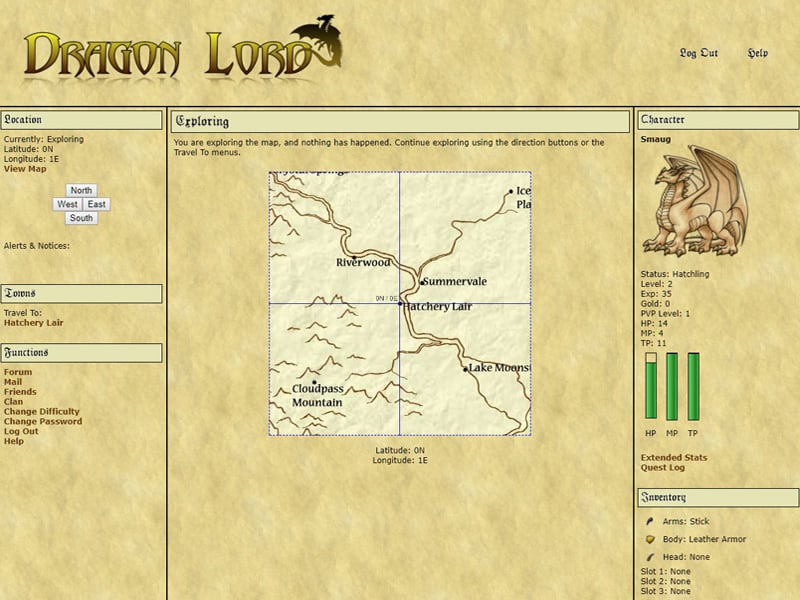Open View Map in the Location panel
800x600 pixels.
point(26,168)
